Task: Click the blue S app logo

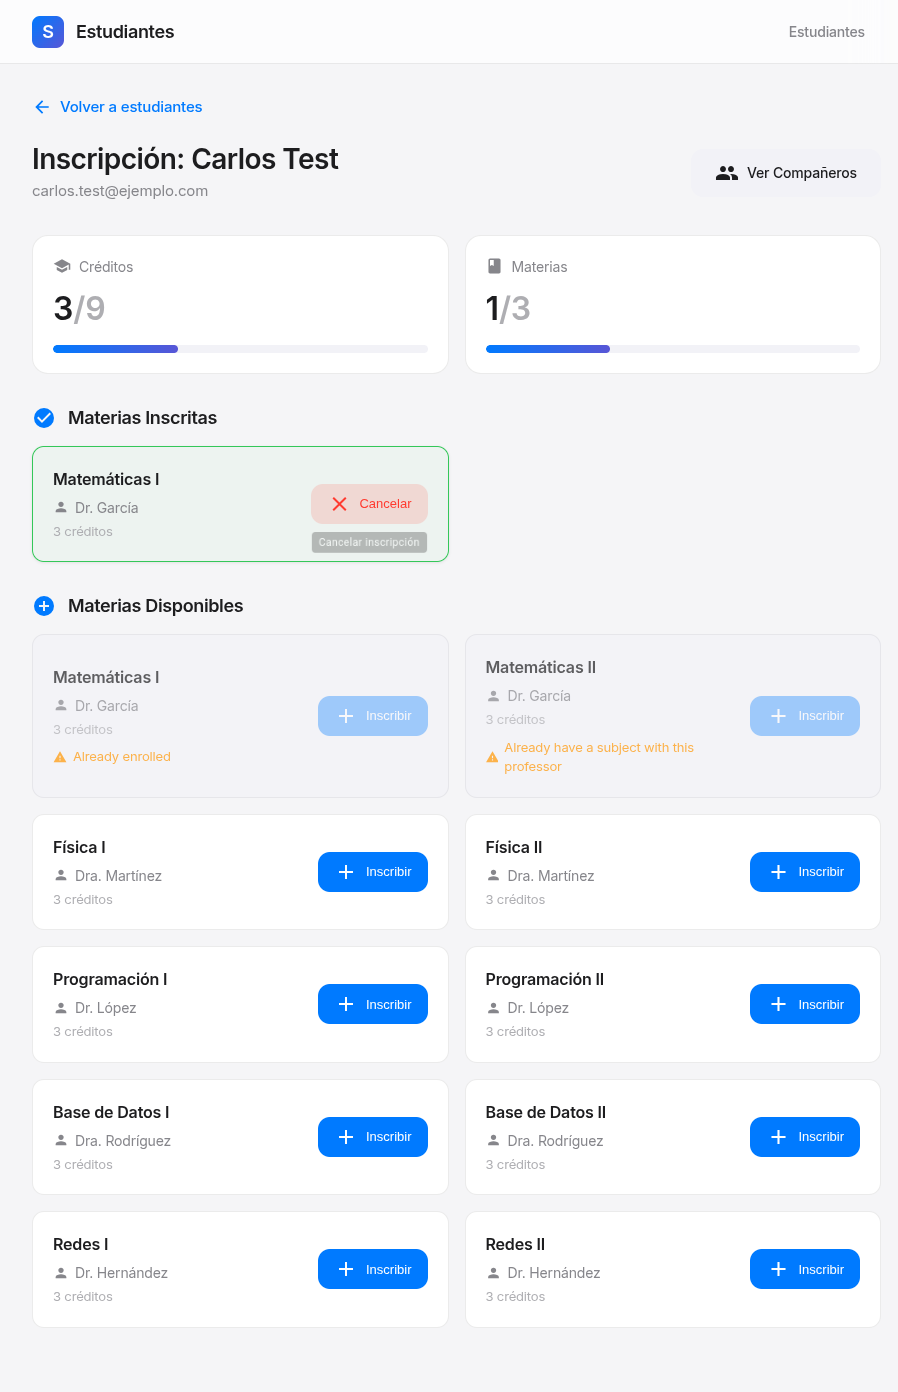Action: (48, 32)
